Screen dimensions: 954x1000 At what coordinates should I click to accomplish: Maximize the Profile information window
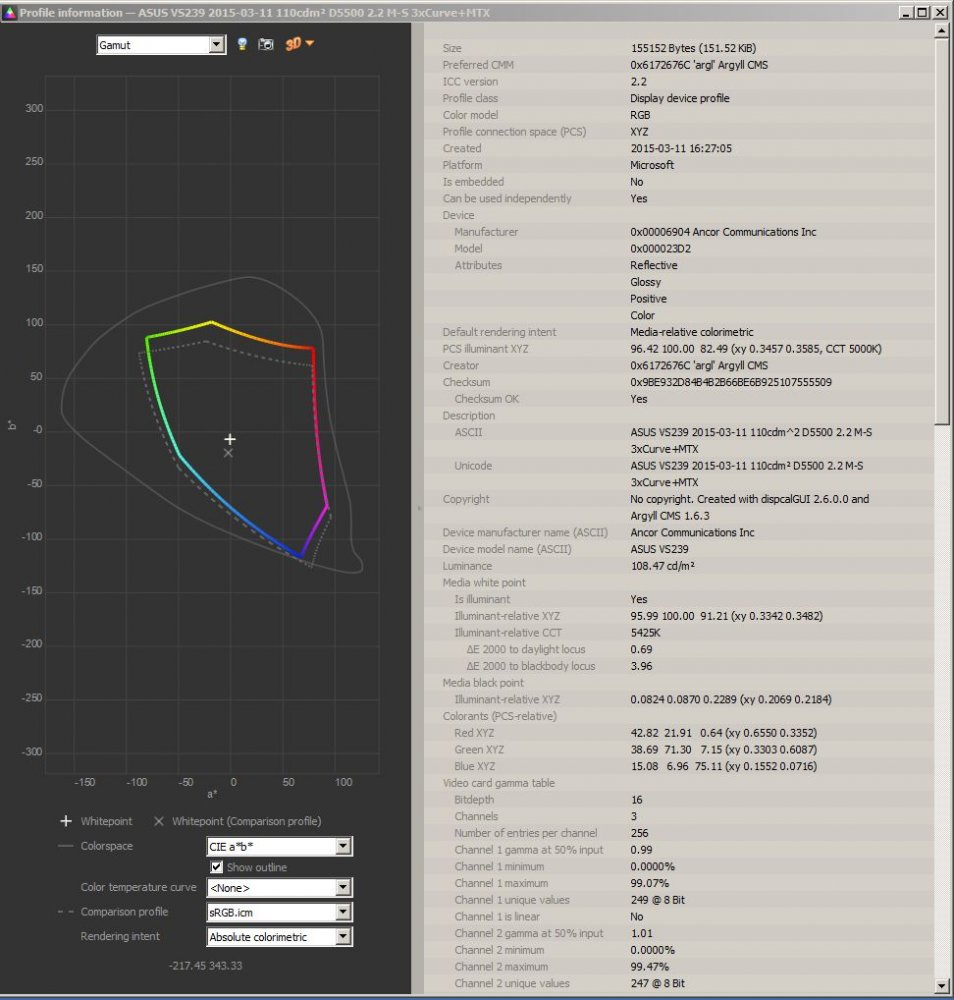923,12
